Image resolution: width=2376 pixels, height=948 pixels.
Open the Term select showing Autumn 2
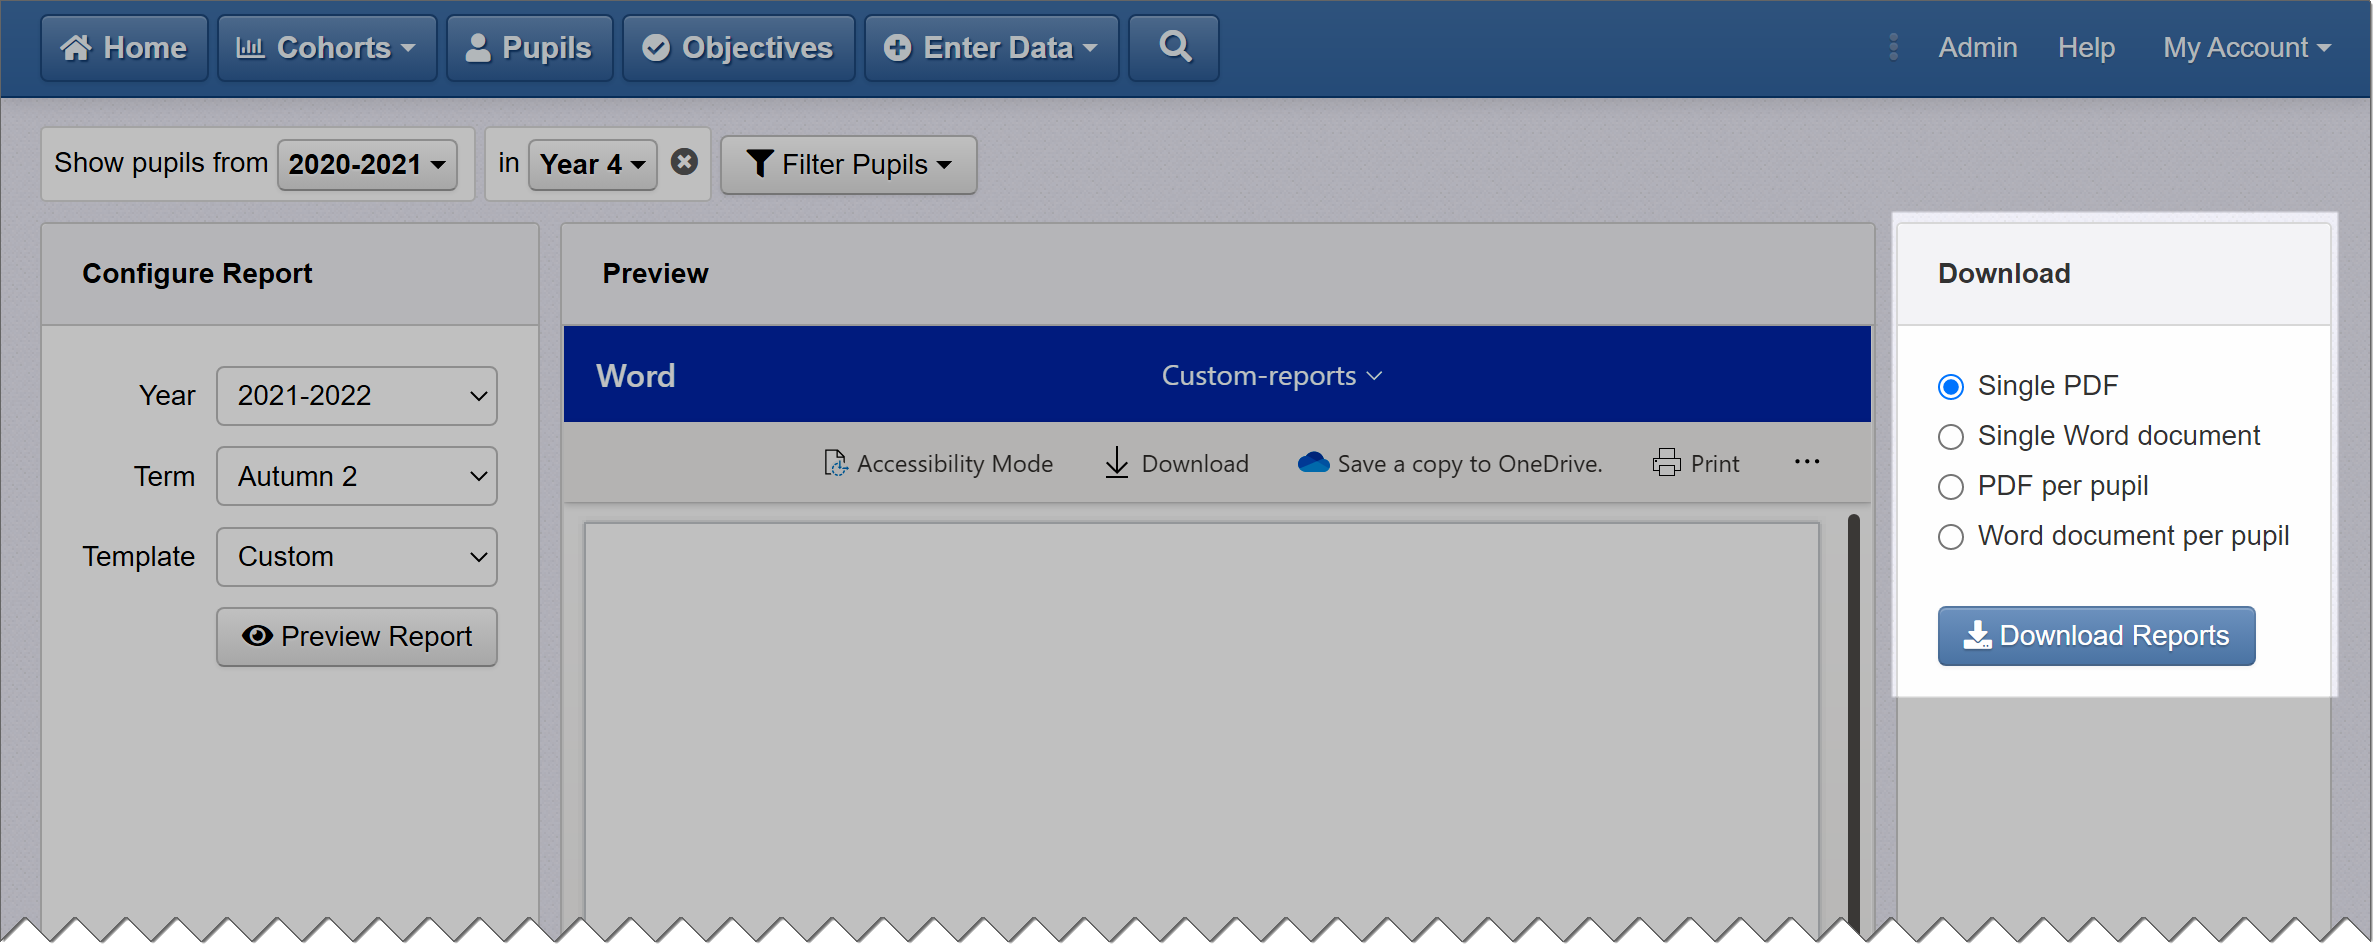click(x=357, y=476)
